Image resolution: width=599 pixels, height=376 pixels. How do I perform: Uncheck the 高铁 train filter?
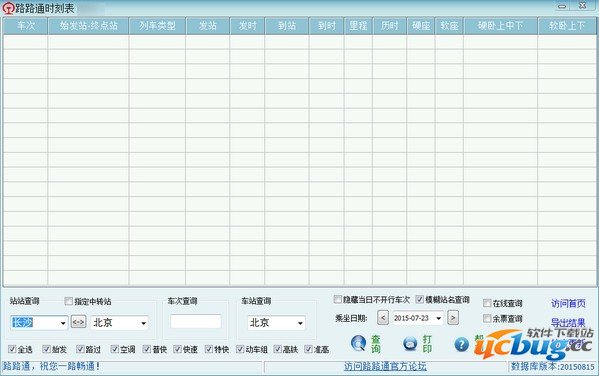[278, 349]
